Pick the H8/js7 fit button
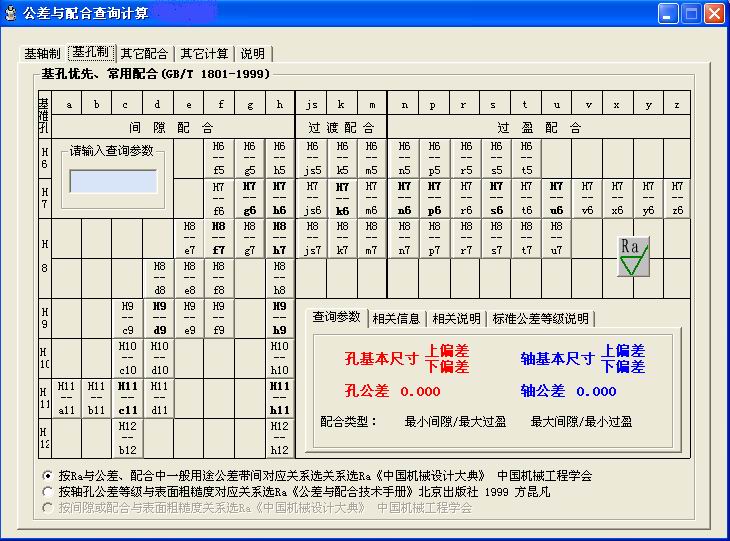 [312, 238]
